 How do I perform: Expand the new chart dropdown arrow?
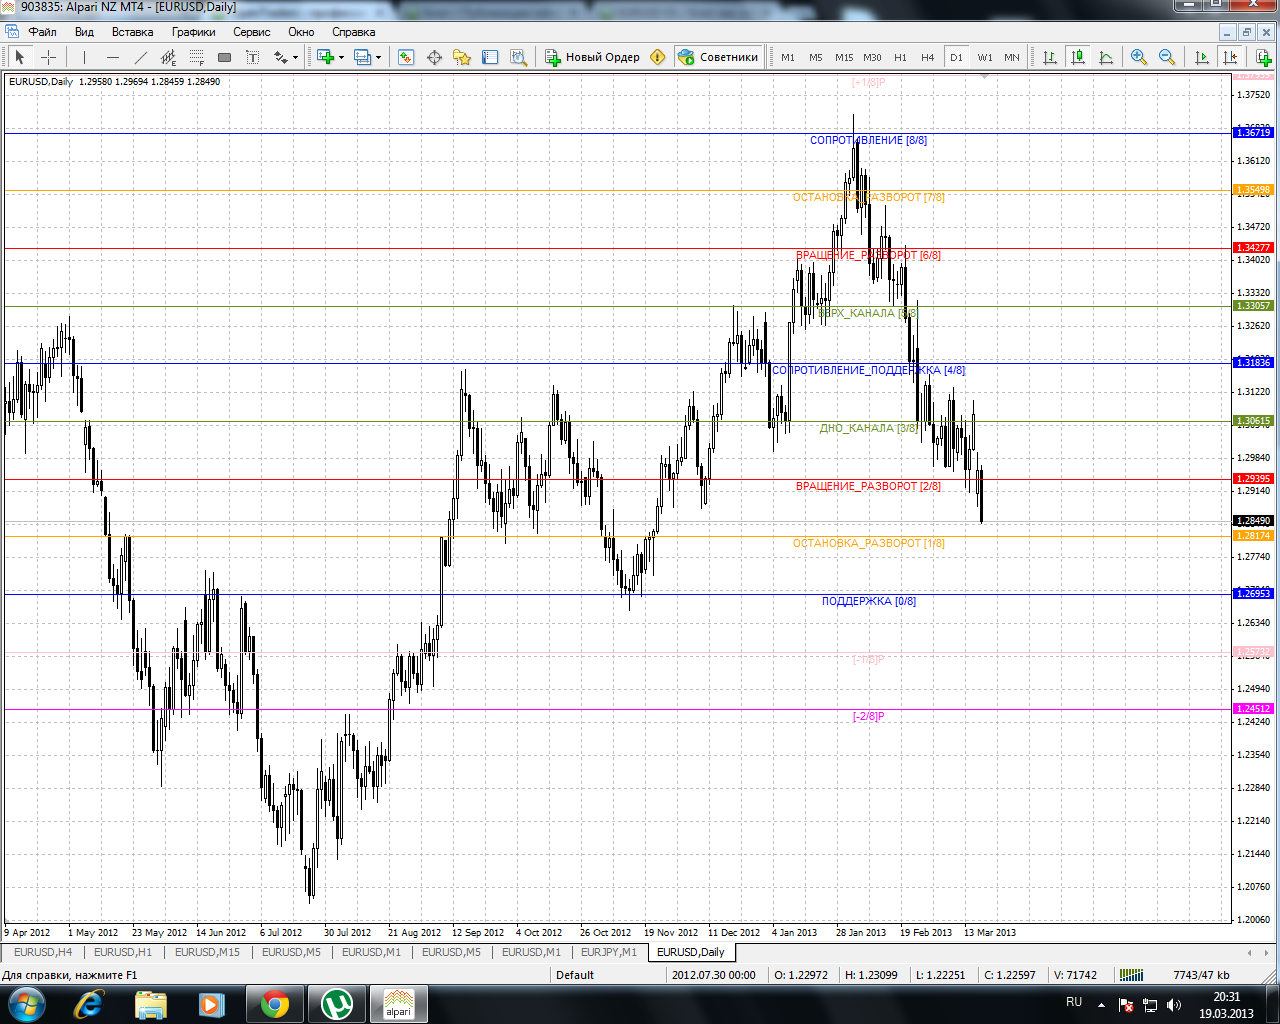(341, 57)
